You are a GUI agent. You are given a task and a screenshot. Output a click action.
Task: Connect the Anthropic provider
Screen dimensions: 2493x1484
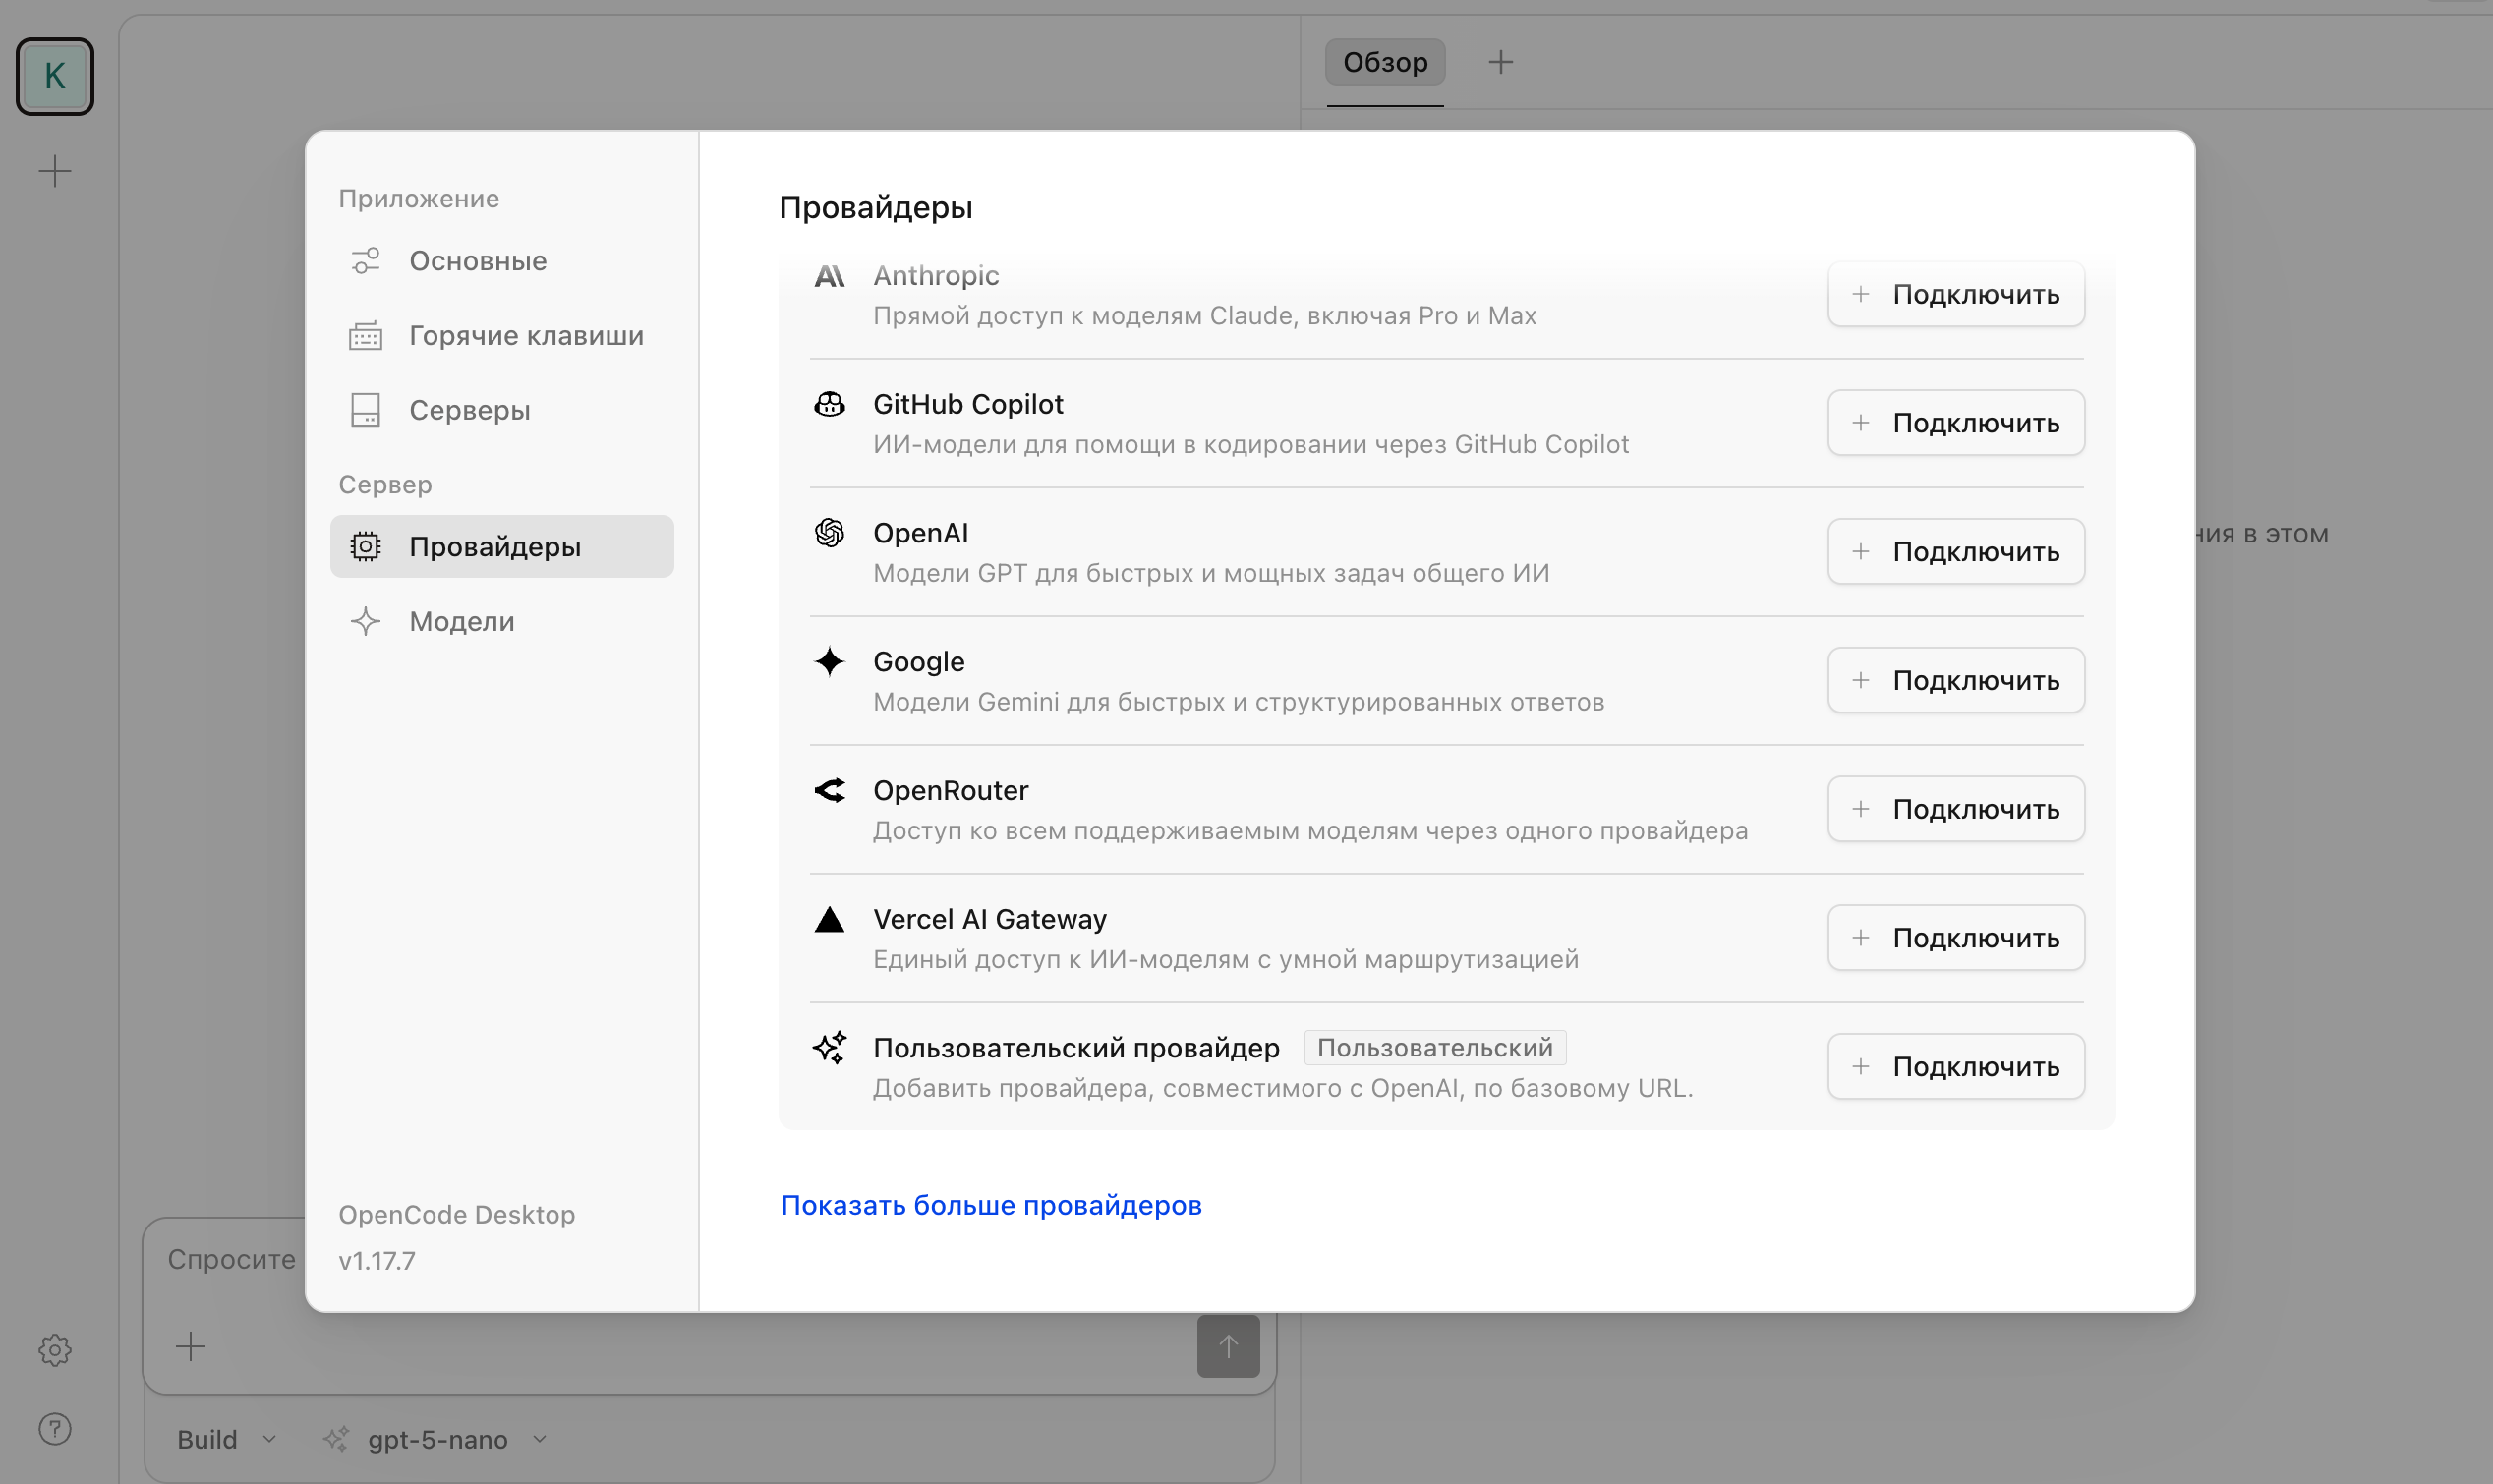click(x=1955, y=294)
